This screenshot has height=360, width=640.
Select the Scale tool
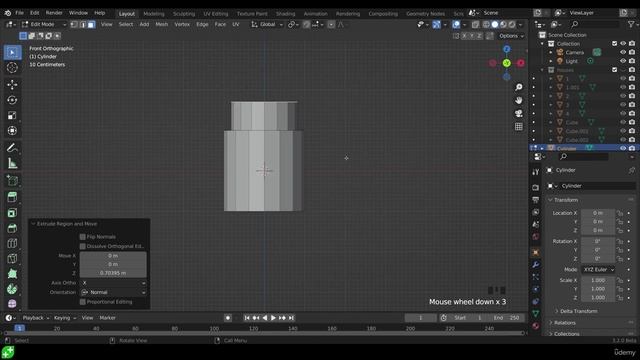point(12,116)
